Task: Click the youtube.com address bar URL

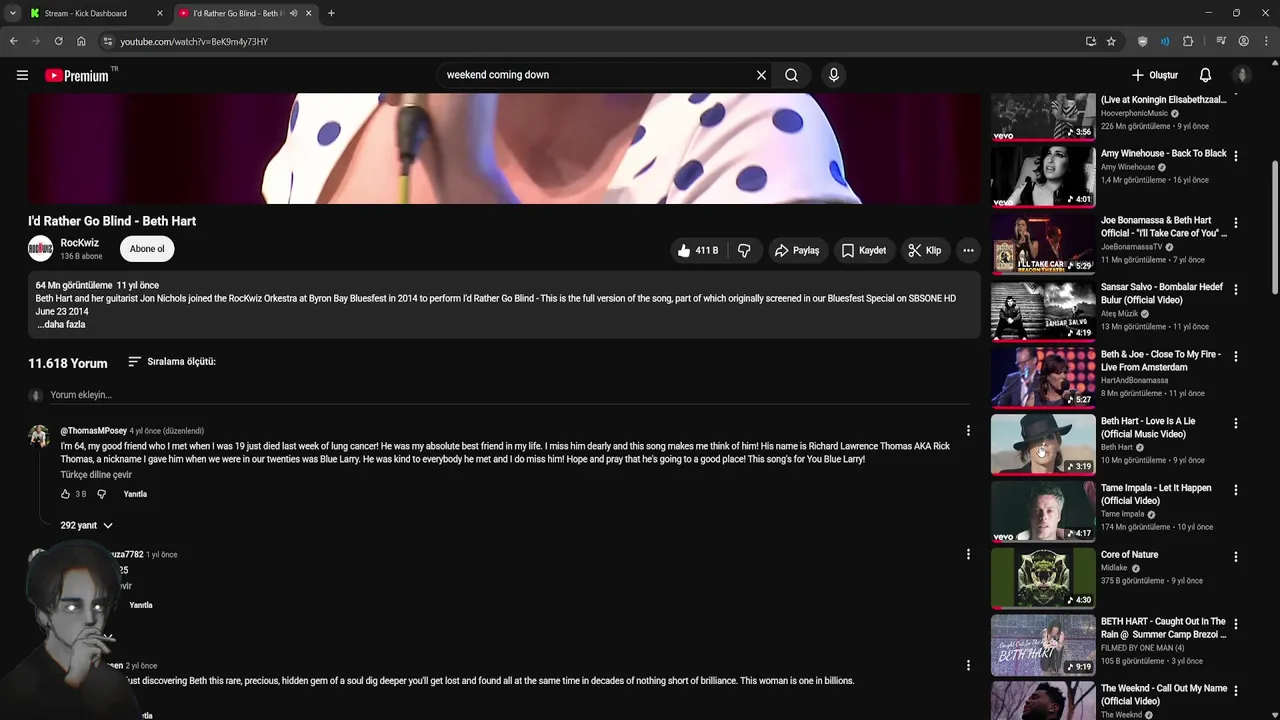Action: pyautogui.click(x=194, y=42)
